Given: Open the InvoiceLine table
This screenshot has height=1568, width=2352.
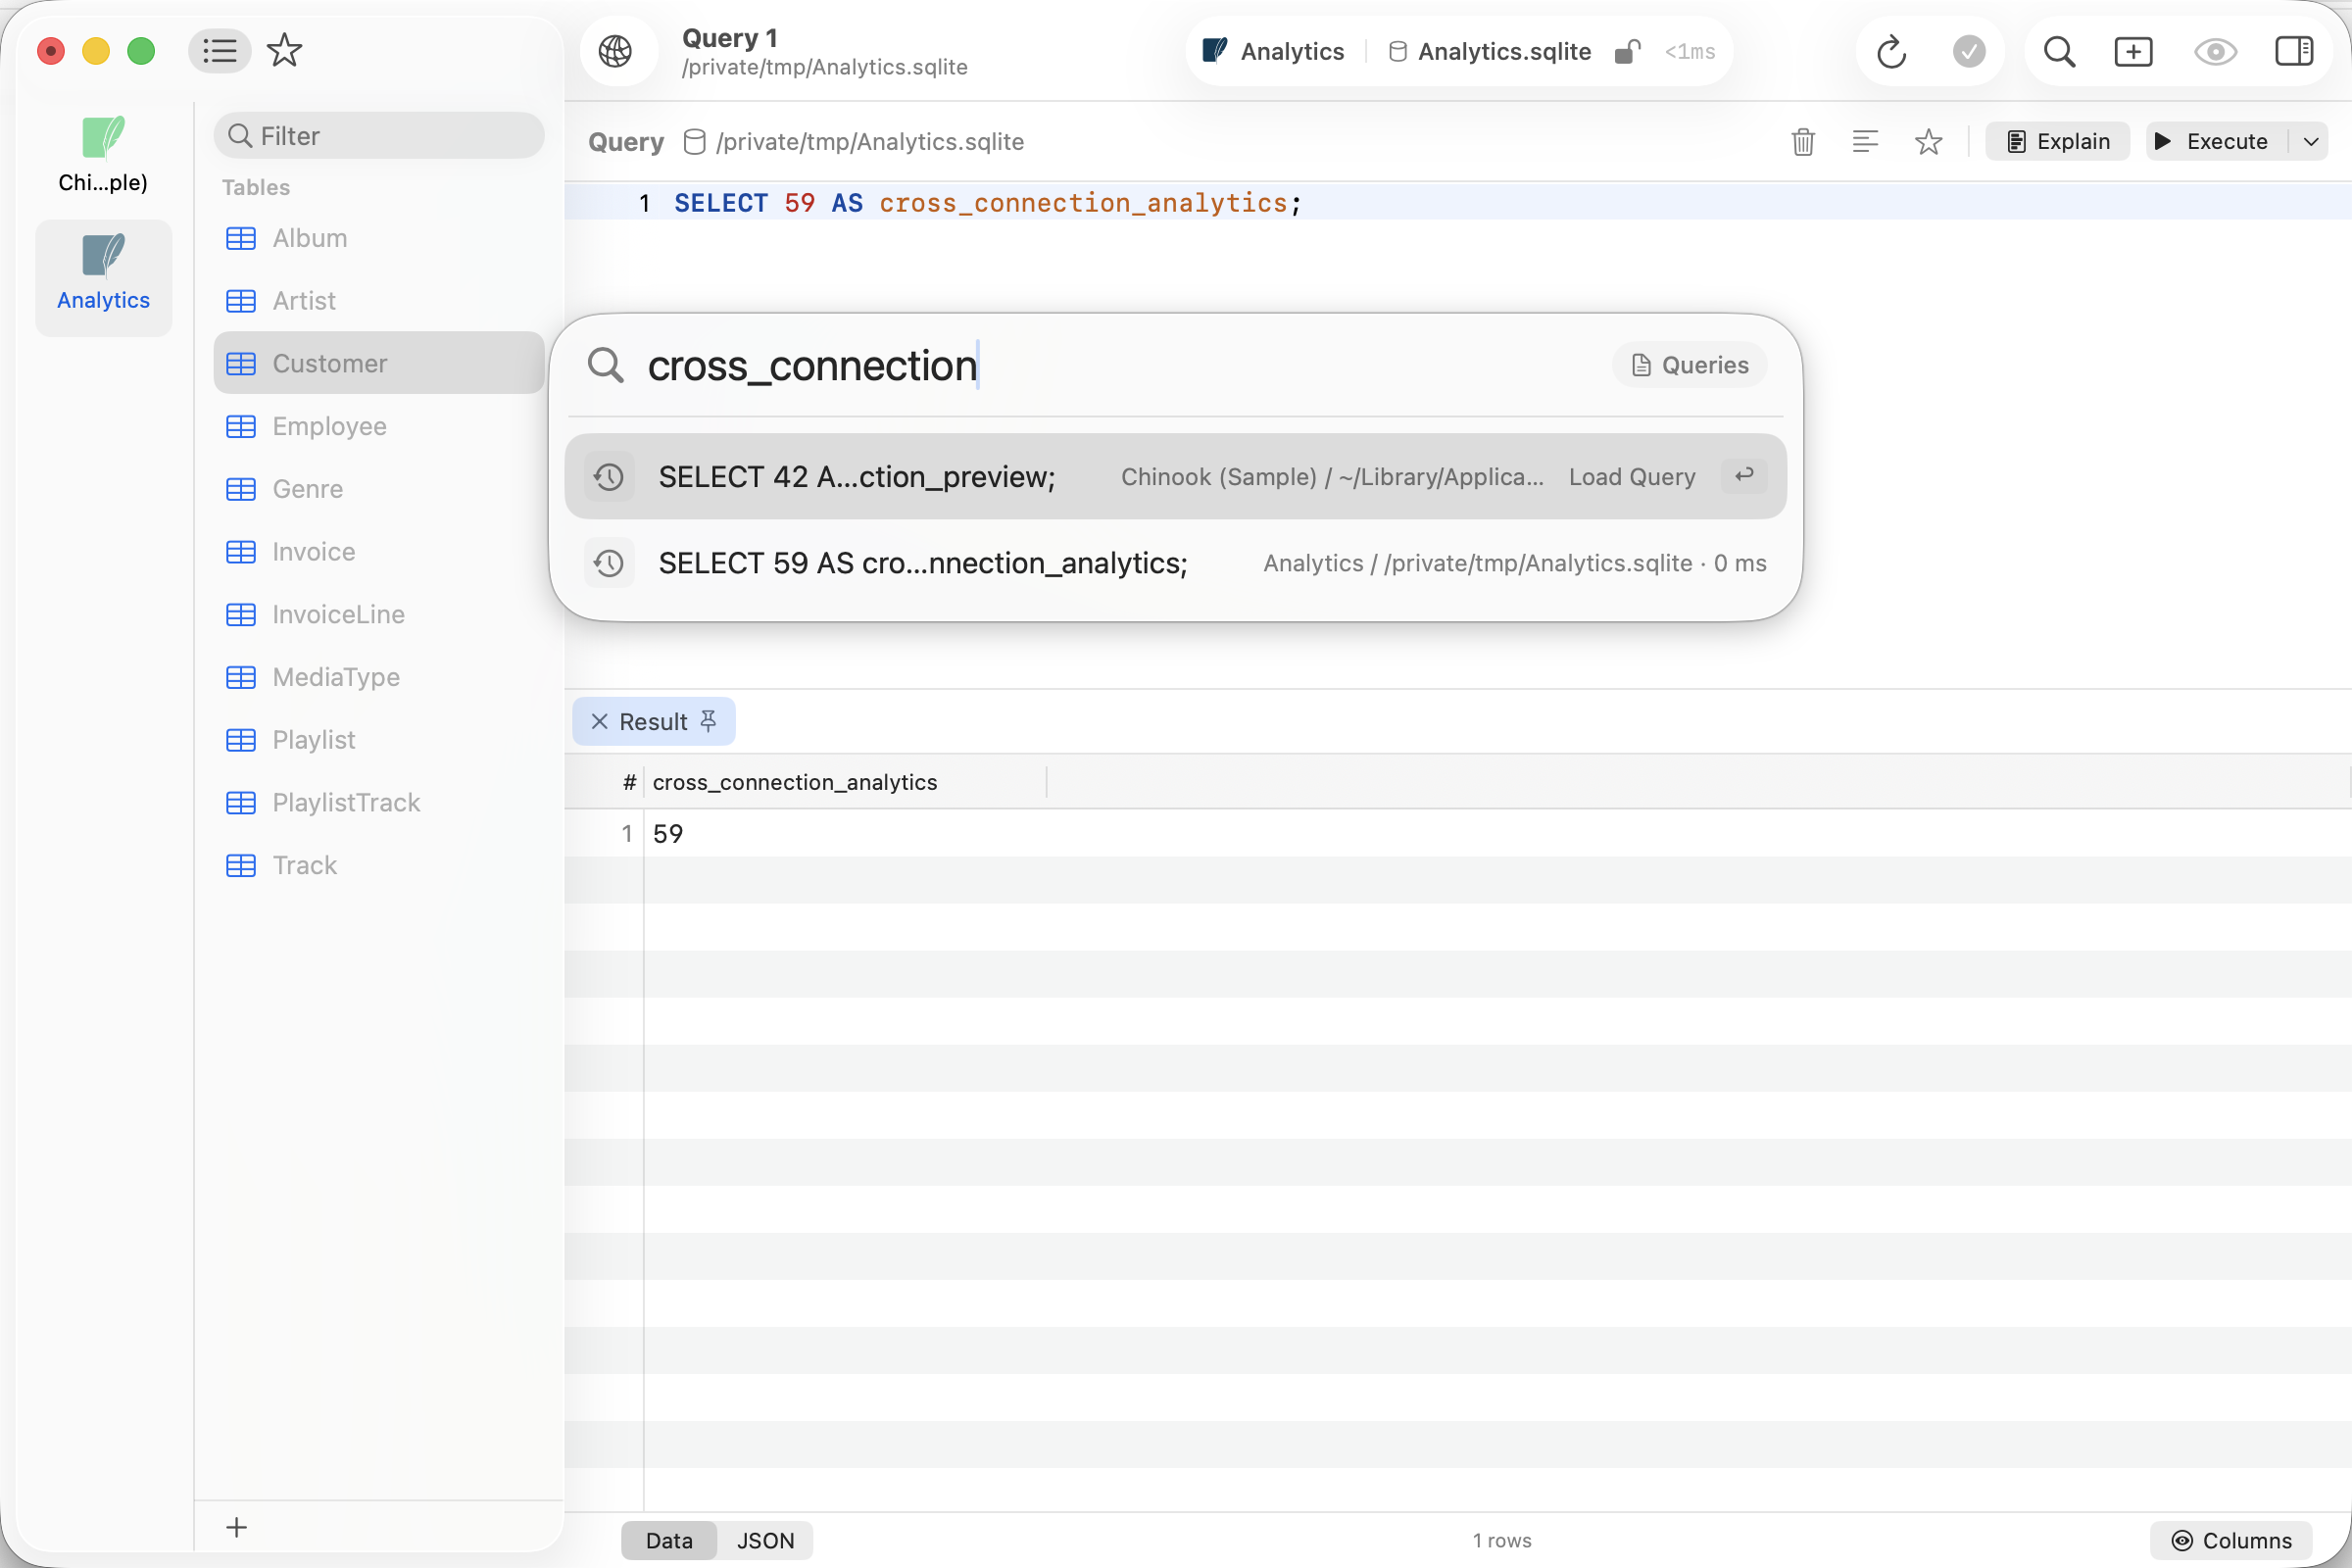Looking at the screenshot, I should click(x=379, y=614).
